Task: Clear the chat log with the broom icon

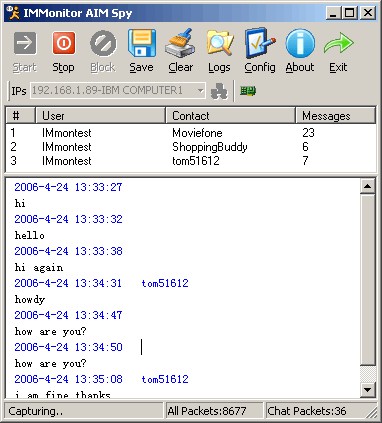Action: 180,43
